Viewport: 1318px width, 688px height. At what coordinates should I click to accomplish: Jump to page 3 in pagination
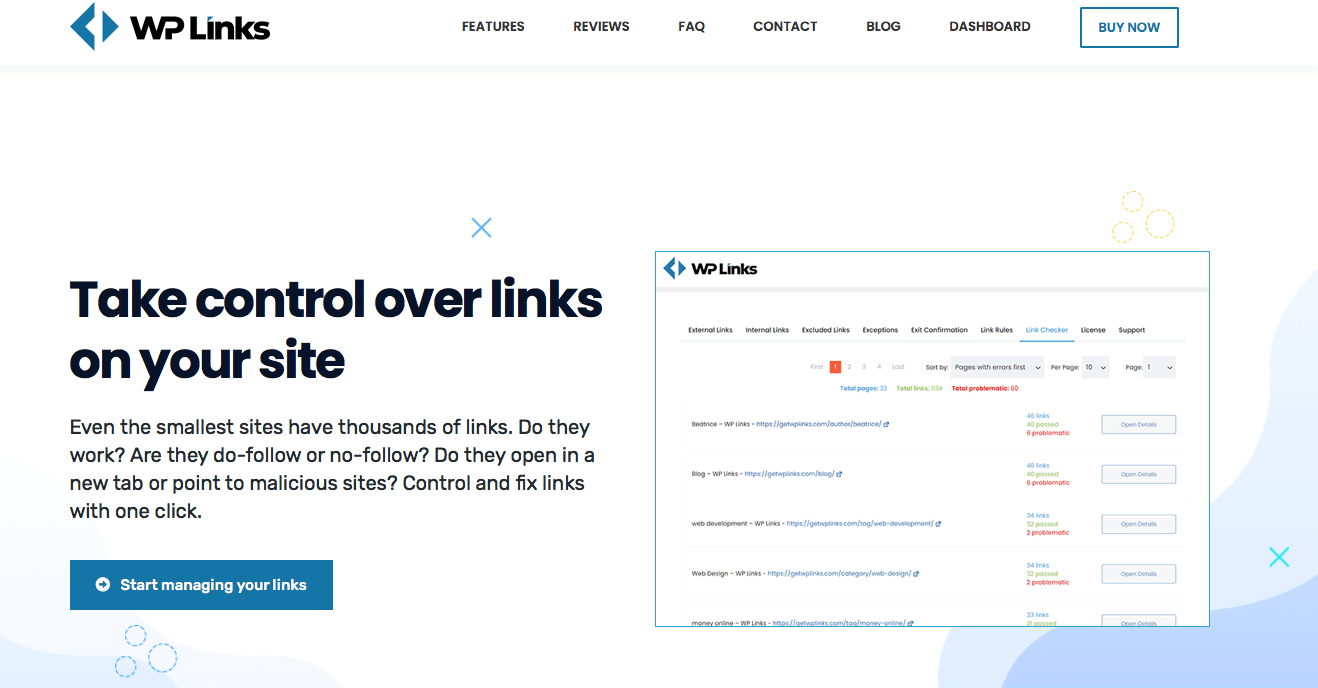(864, 367)
